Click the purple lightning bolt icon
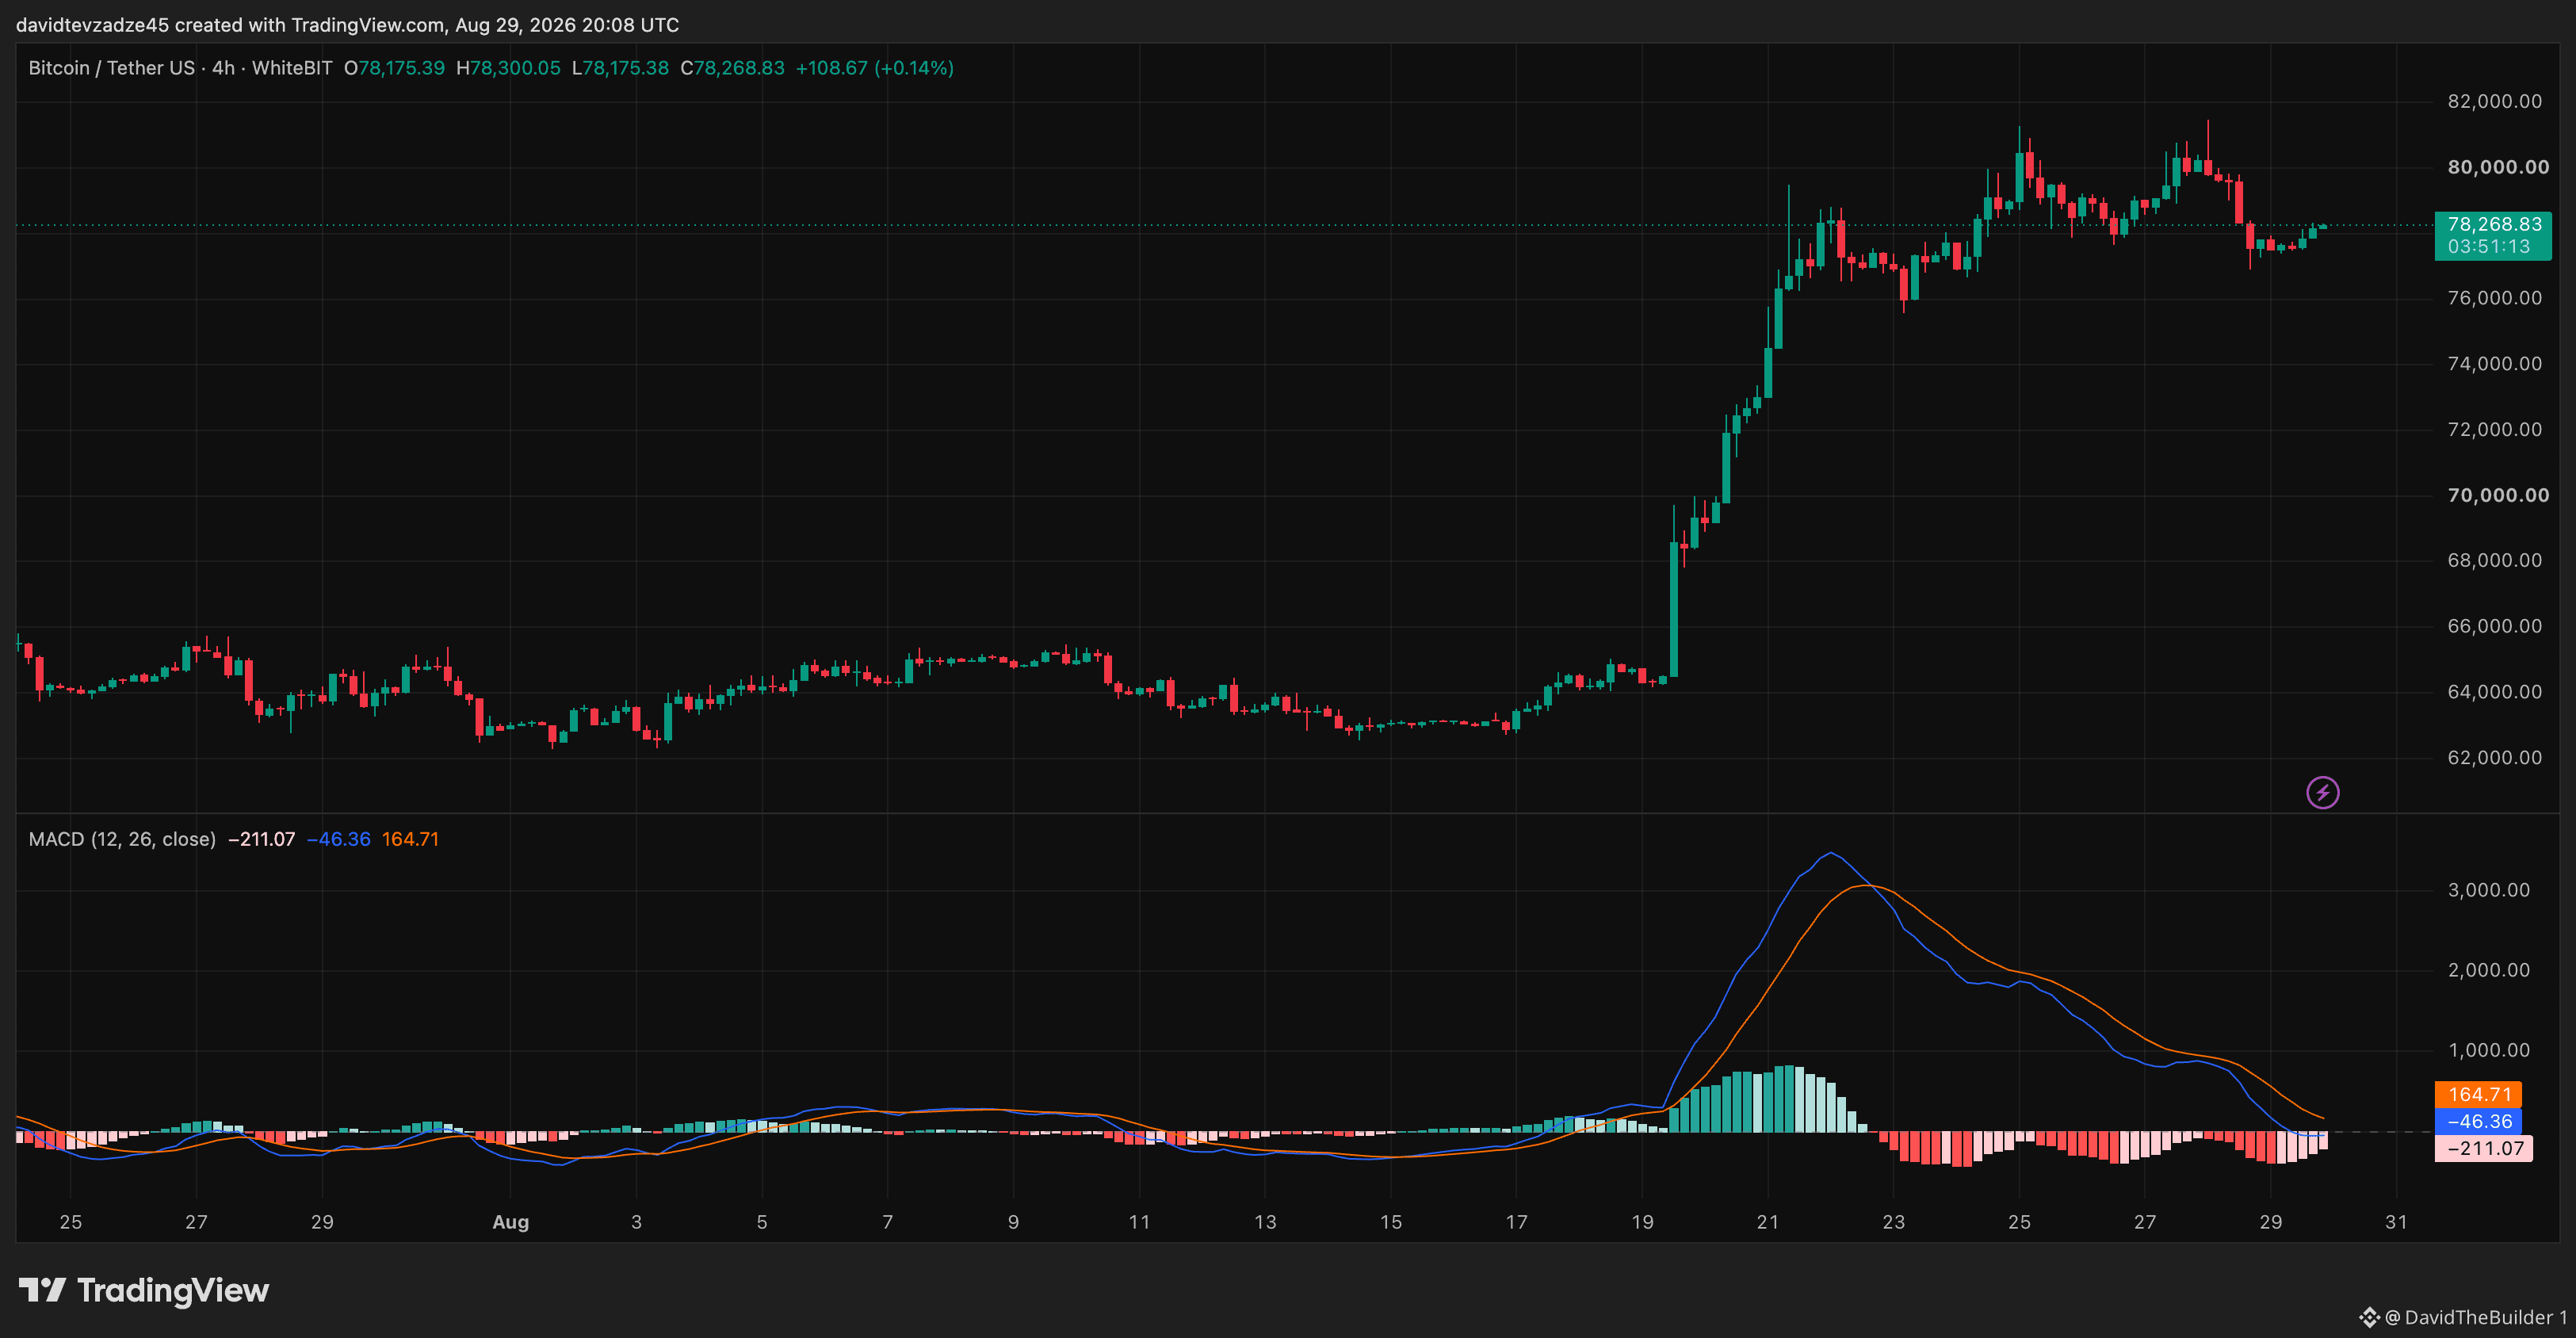2576x1338 pixels. coord(2322,793)
